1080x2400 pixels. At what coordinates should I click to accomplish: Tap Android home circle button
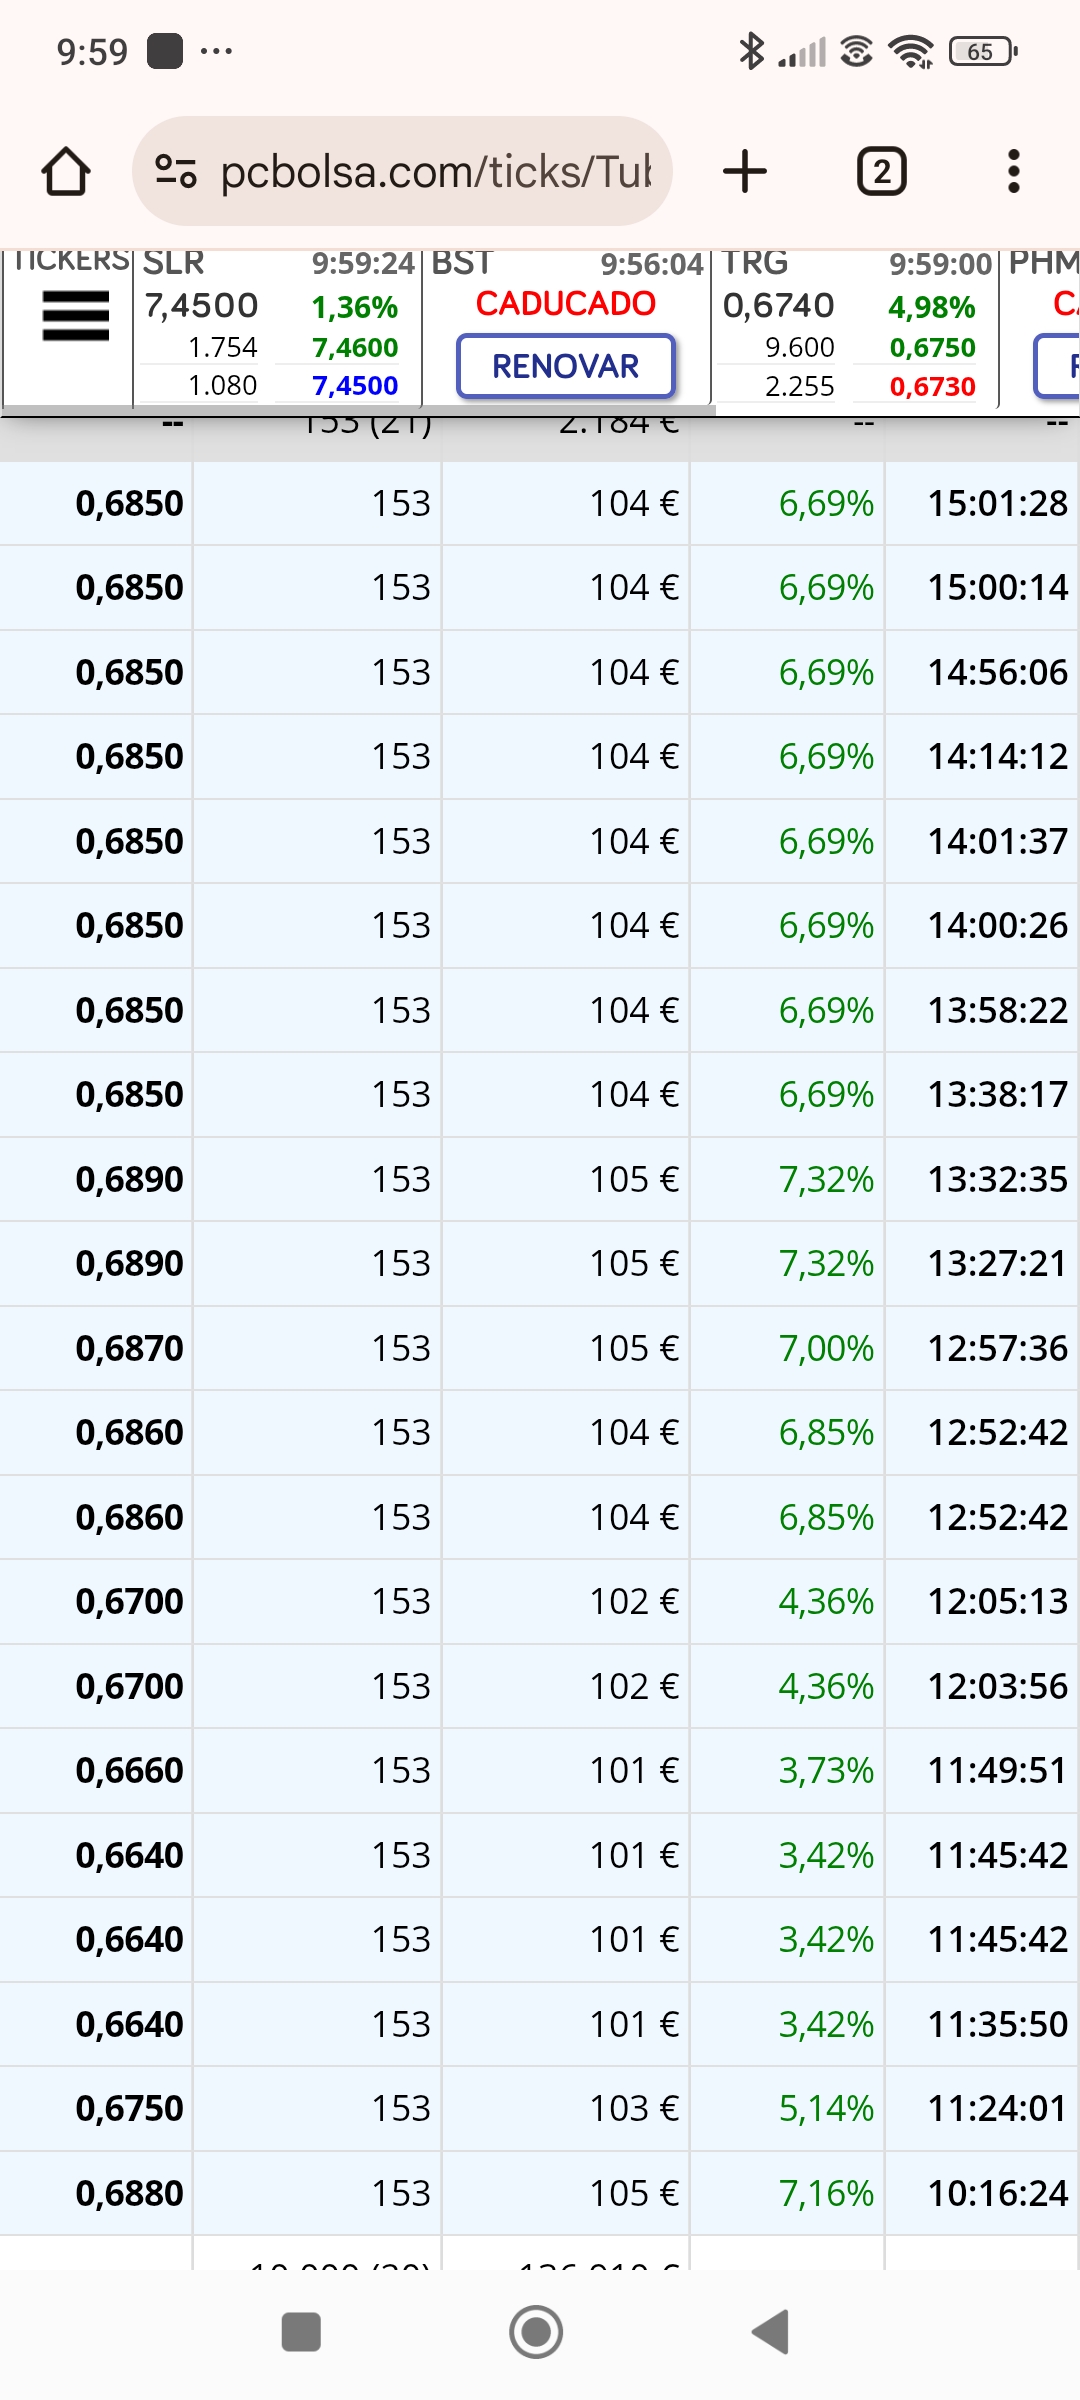coord(536,2332)
